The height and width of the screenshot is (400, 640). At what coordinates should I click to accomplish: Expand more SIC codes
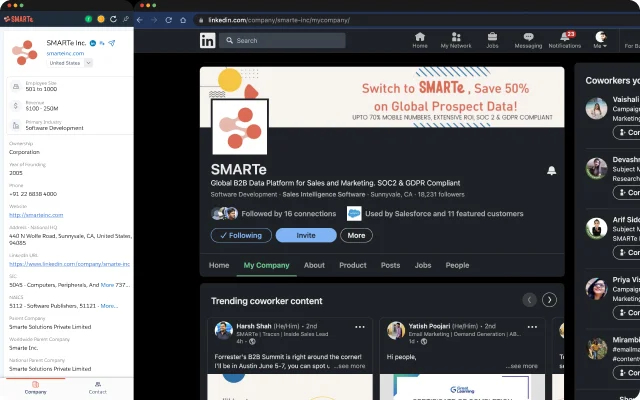(107, 285)
